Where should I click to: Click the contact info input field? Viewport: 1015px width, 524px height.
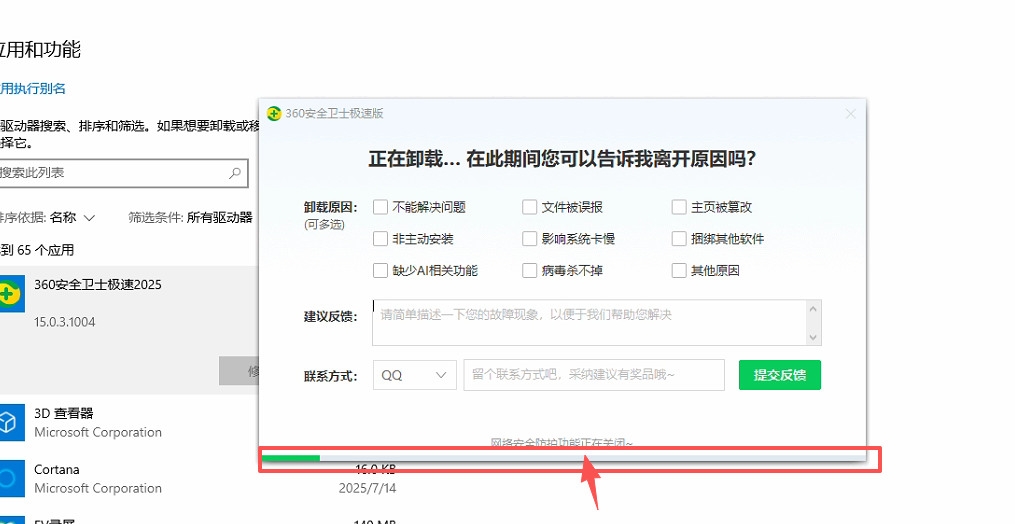tap(593, 375)
